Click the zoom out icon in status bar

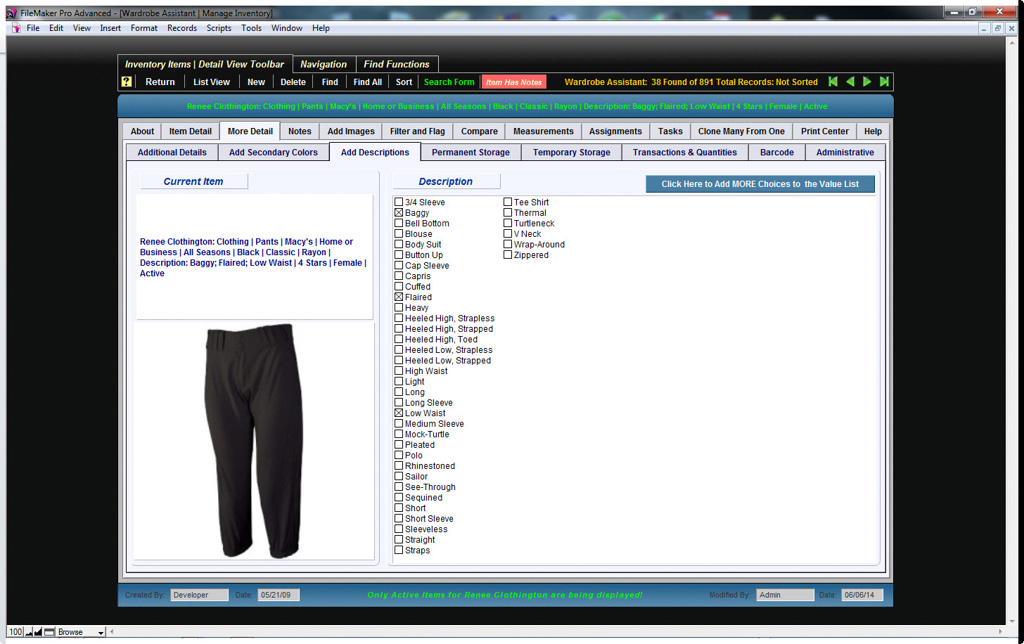(x=29, y=632)
